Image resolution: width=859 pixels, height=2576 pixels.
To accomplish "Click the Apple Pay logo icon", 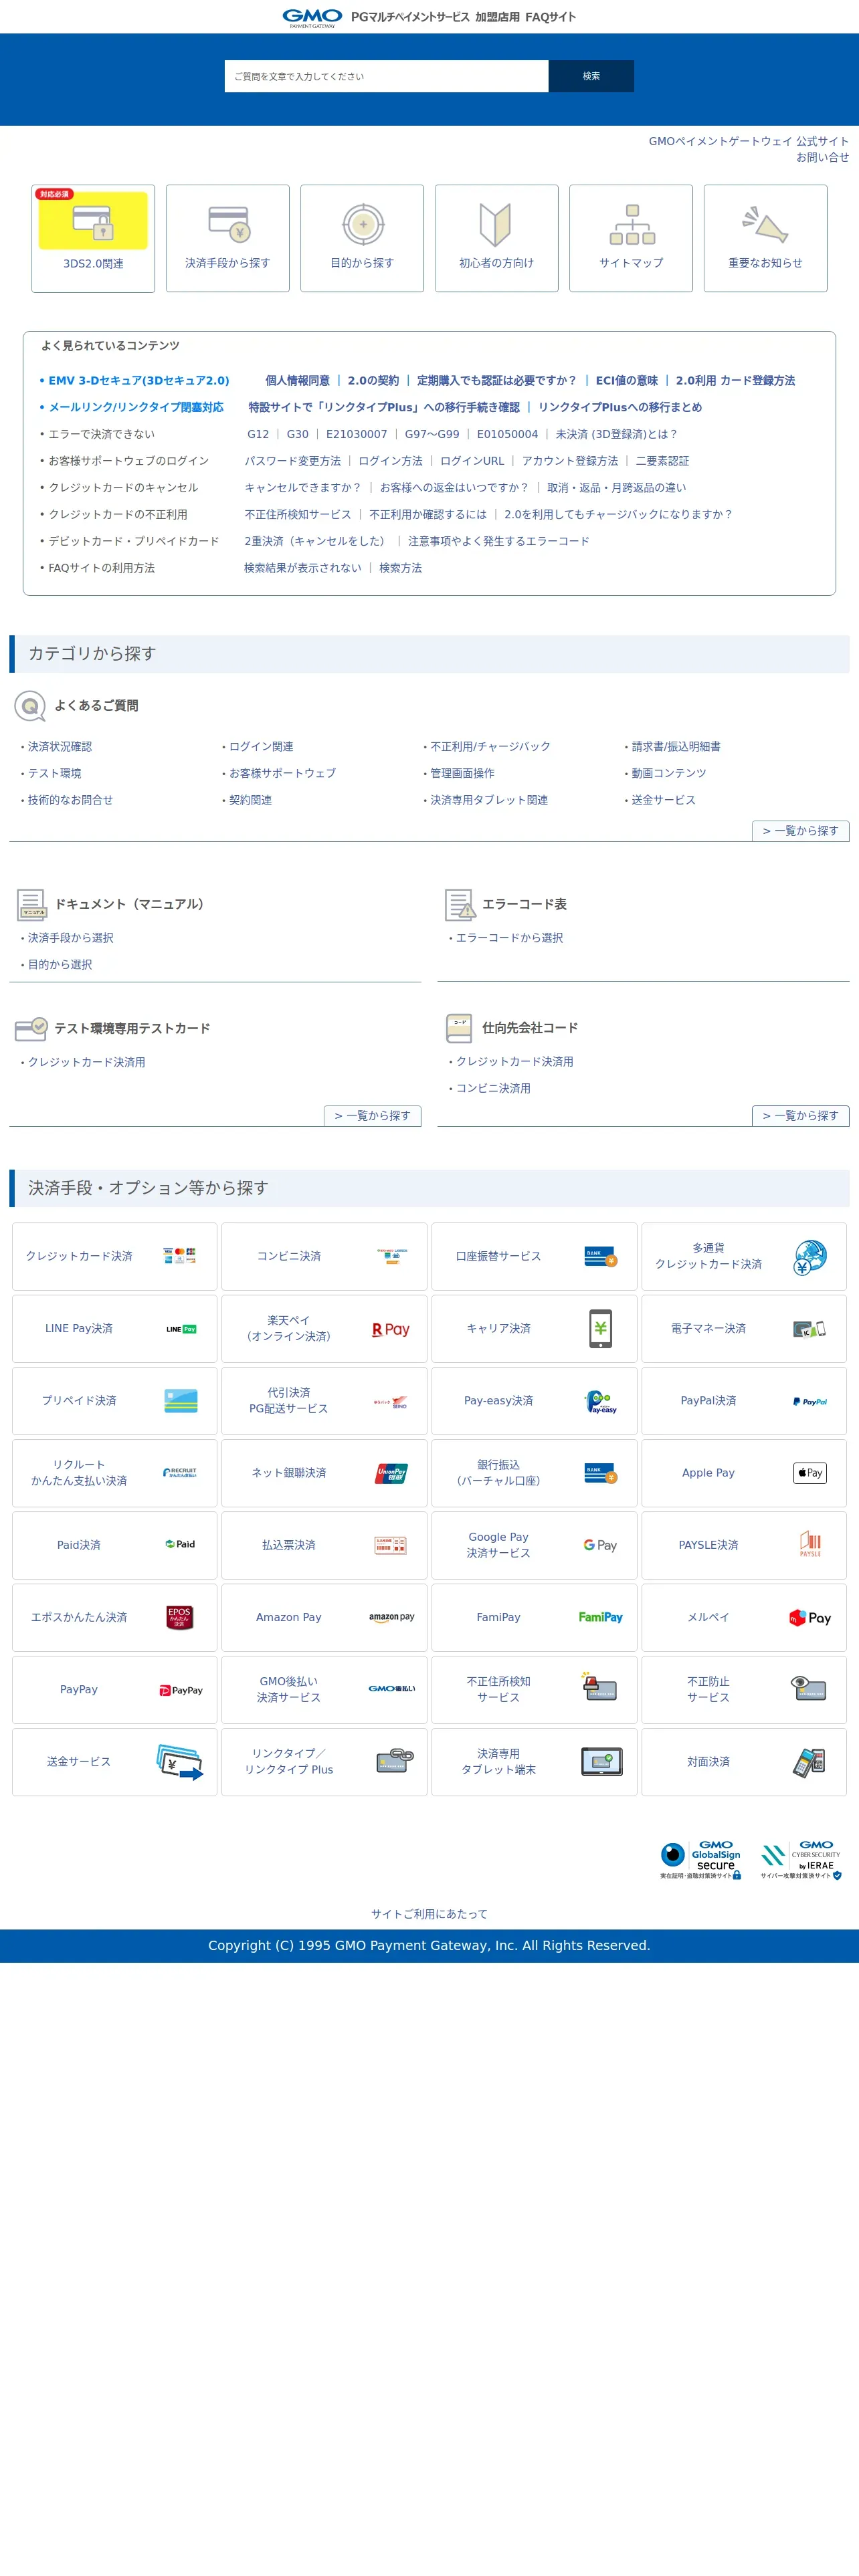I will (x=810, y=1473).
